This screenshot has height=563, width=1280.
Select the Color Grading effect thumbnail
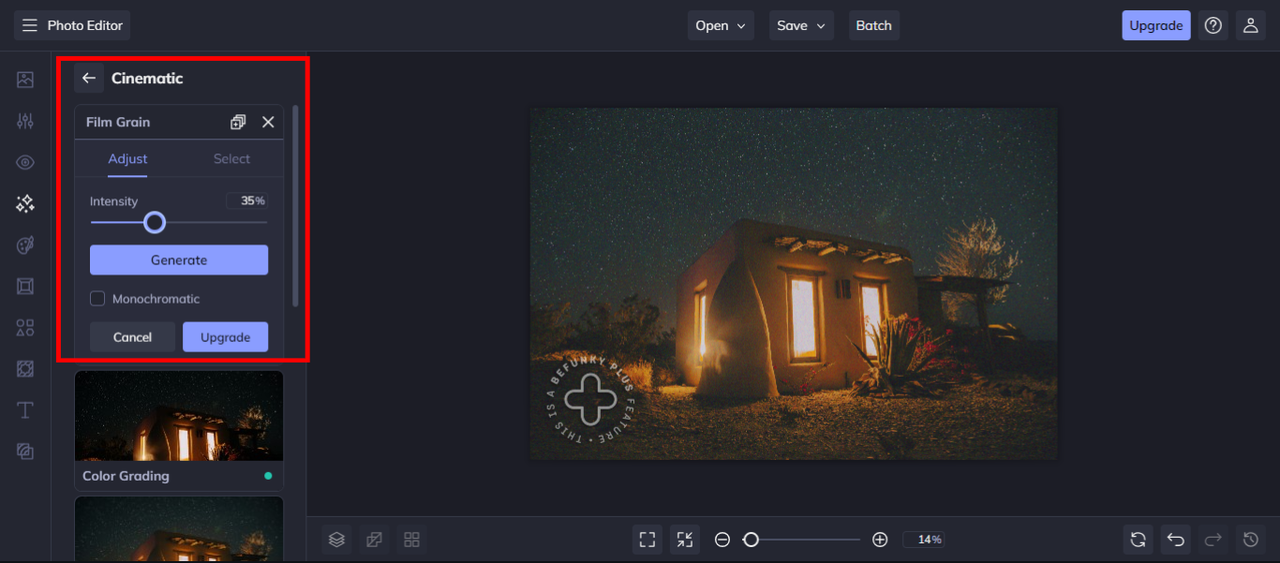(179, 429)
